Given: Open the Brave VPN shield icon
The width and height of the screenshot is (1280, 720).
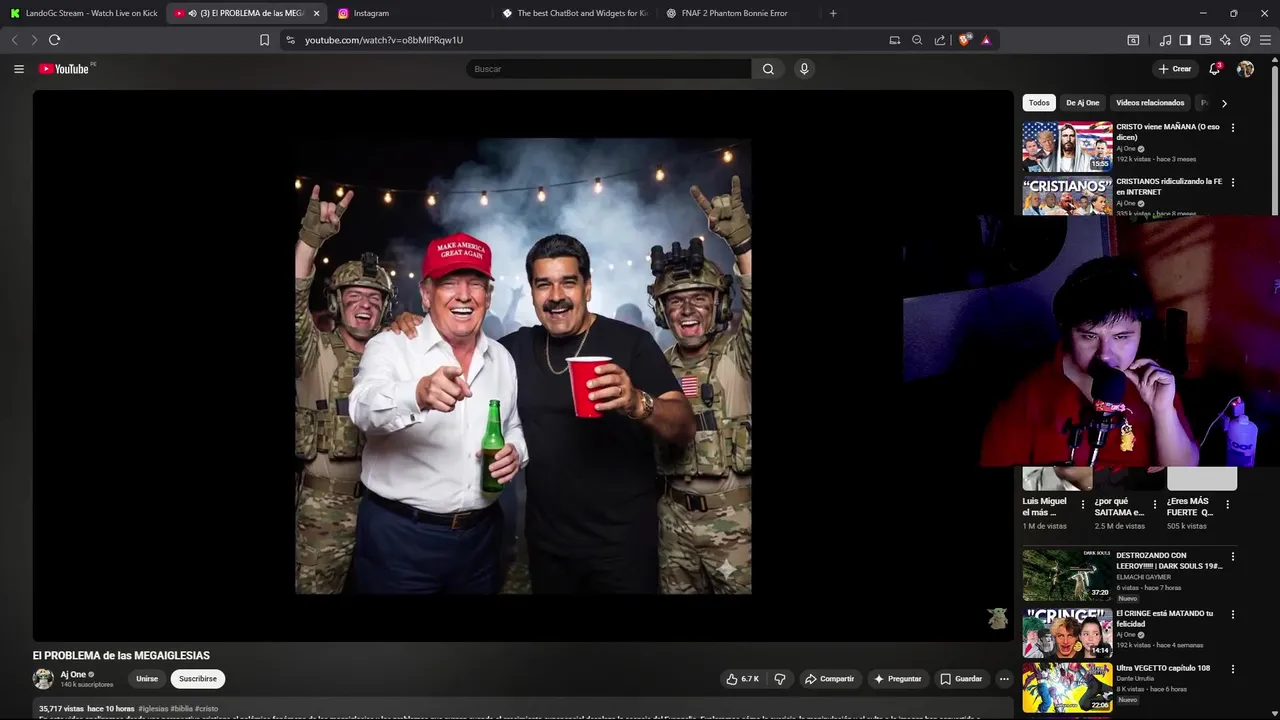Looking at the screenshot, I should (1245, 40).
